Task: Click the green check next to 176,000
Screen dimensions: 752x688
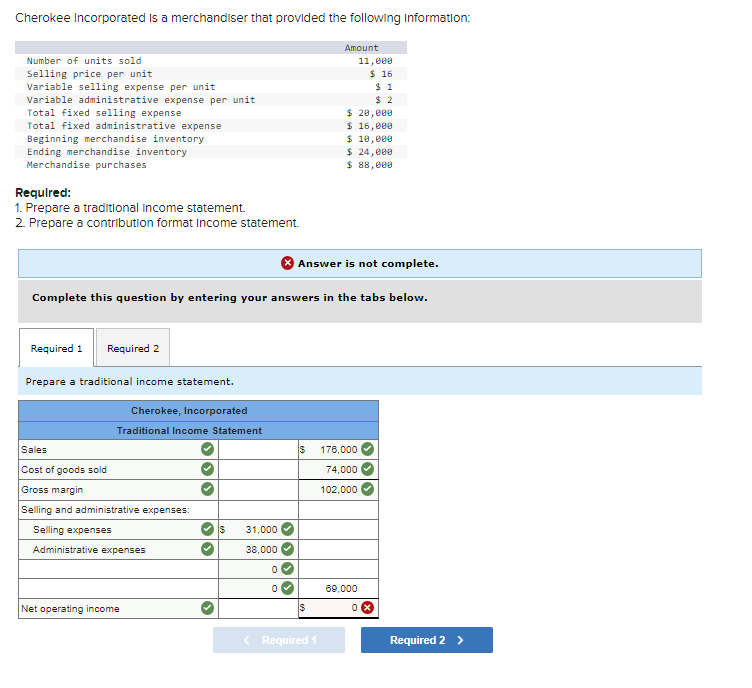Action: coord(367,449)
